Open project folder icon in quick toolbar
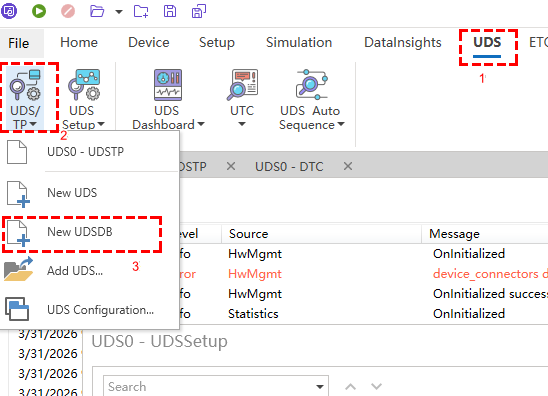 pyautogui.click(x=97, y=11)
